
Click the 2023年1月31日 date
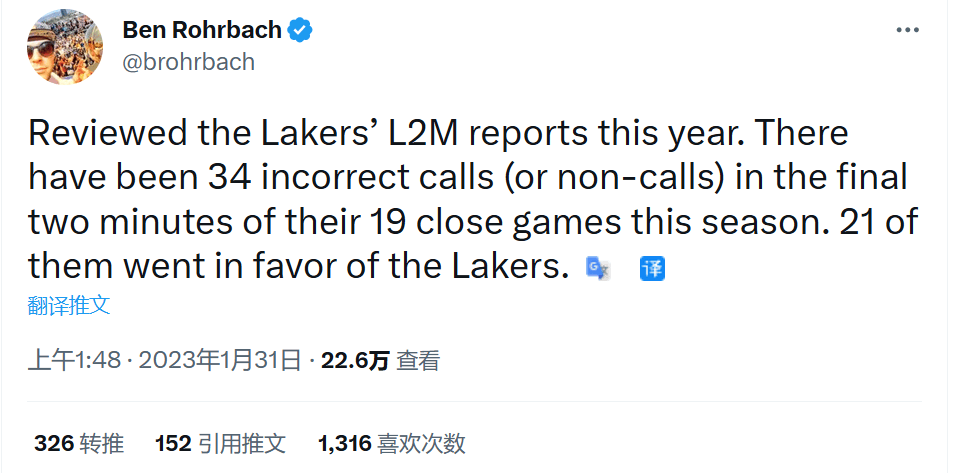point(220,360)
